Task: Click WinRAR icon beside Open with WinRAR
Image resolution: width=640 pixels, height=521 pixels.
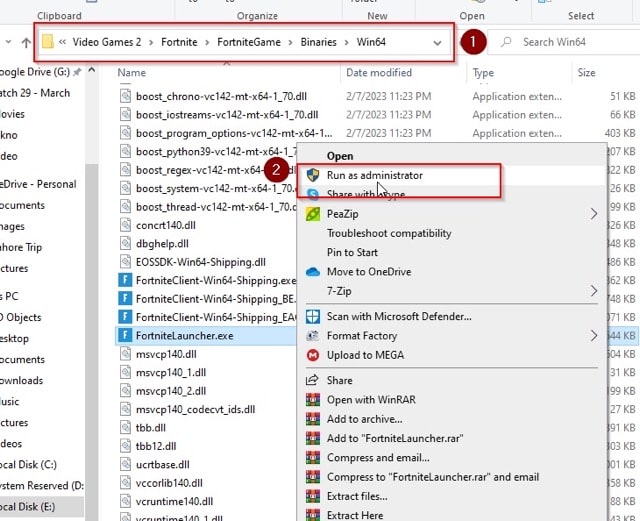Action: click(x=313, y=399)
